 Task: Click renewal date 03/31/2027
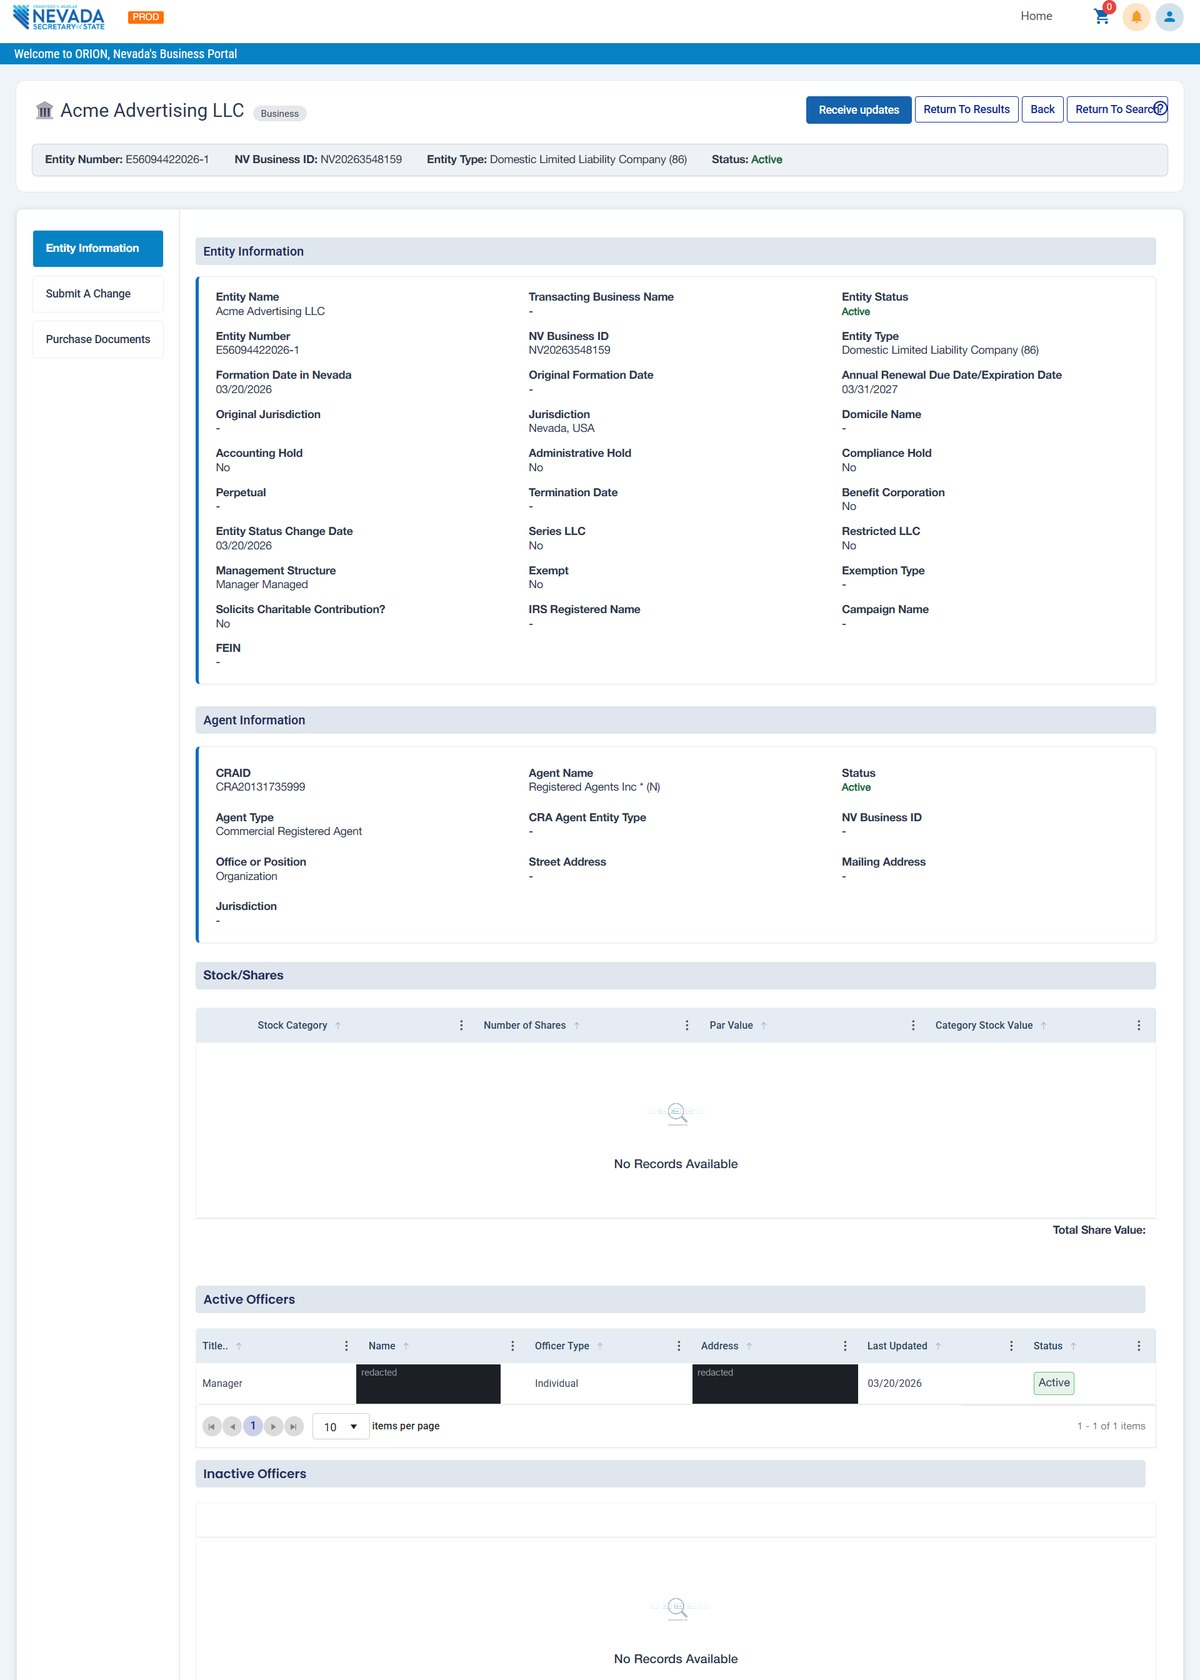870,390
